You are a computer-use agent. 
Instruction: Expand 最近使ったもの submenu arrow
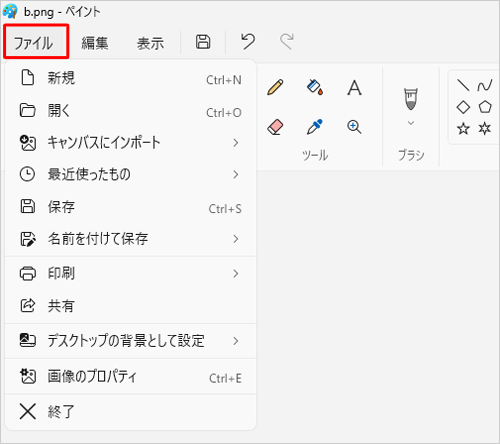point(236,174)
